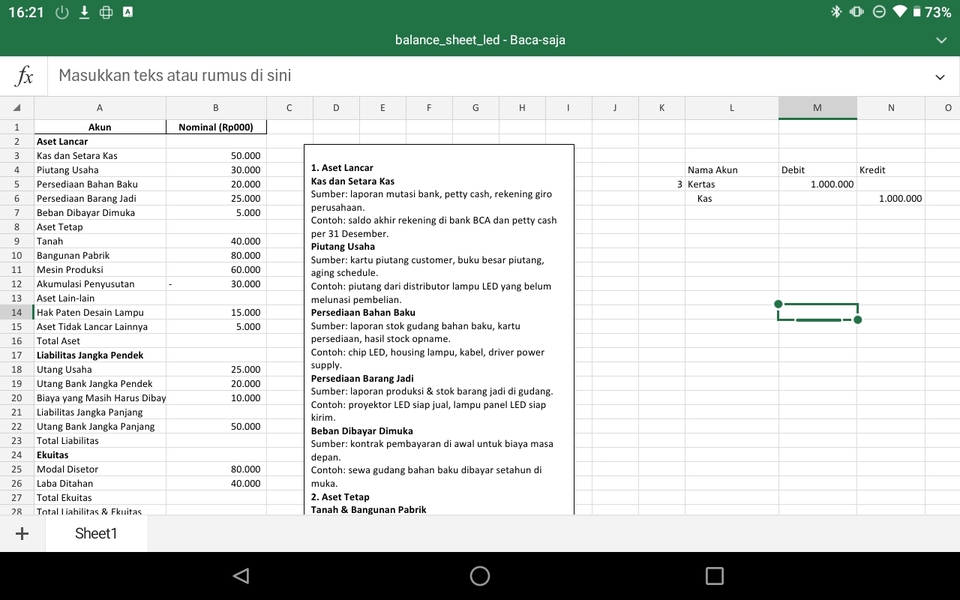Expand the ribbon with top chevron

point(940,40)
